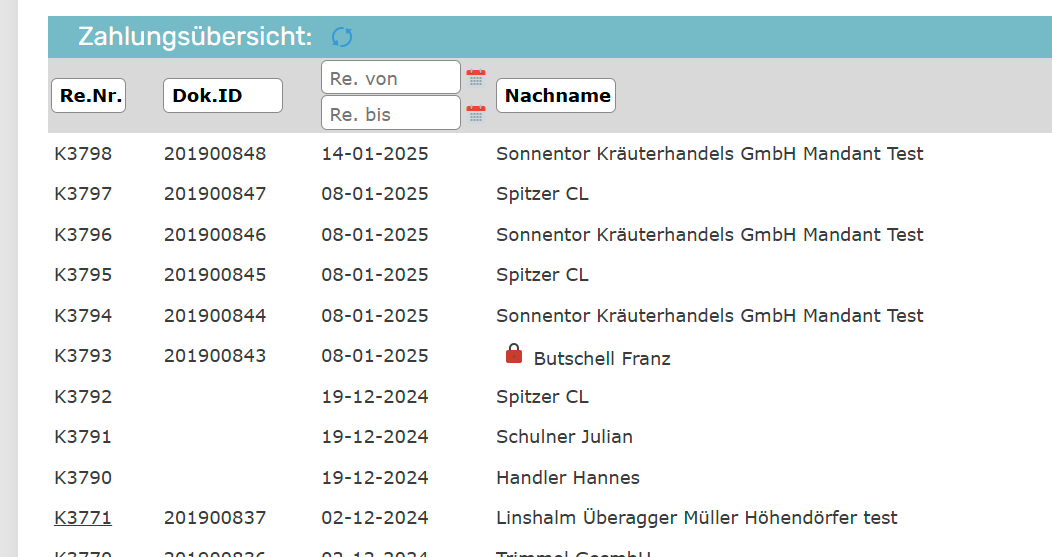Click name Handler Hannes
The height and width of the screenshot is (557, 1052).
[x=567, y=478]
